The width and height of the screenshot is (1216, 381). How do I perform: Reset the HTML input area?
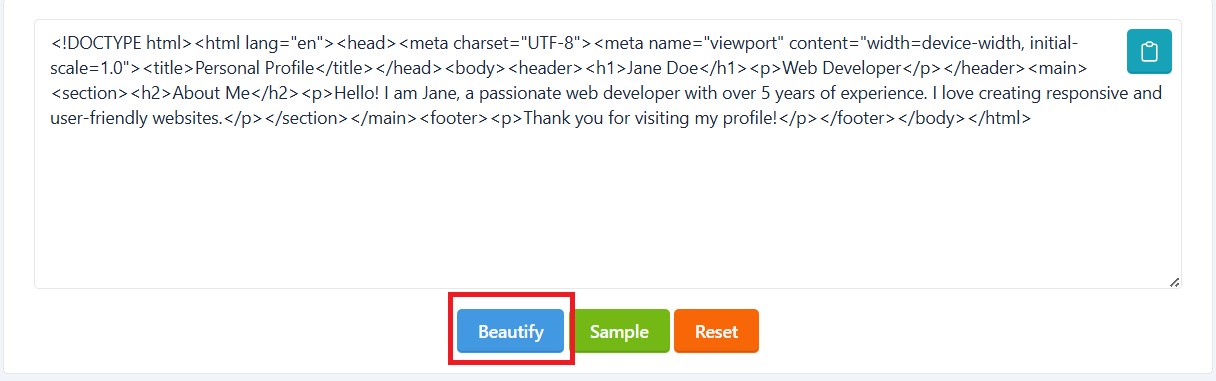pyautogui.click(x=716, y=331)
